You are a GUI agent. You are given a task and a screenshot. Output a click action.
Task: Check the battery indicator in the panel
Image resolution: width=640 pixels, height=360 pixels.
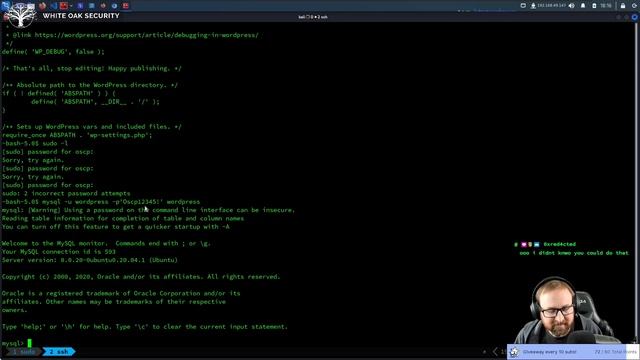click(x=594, y=6)
